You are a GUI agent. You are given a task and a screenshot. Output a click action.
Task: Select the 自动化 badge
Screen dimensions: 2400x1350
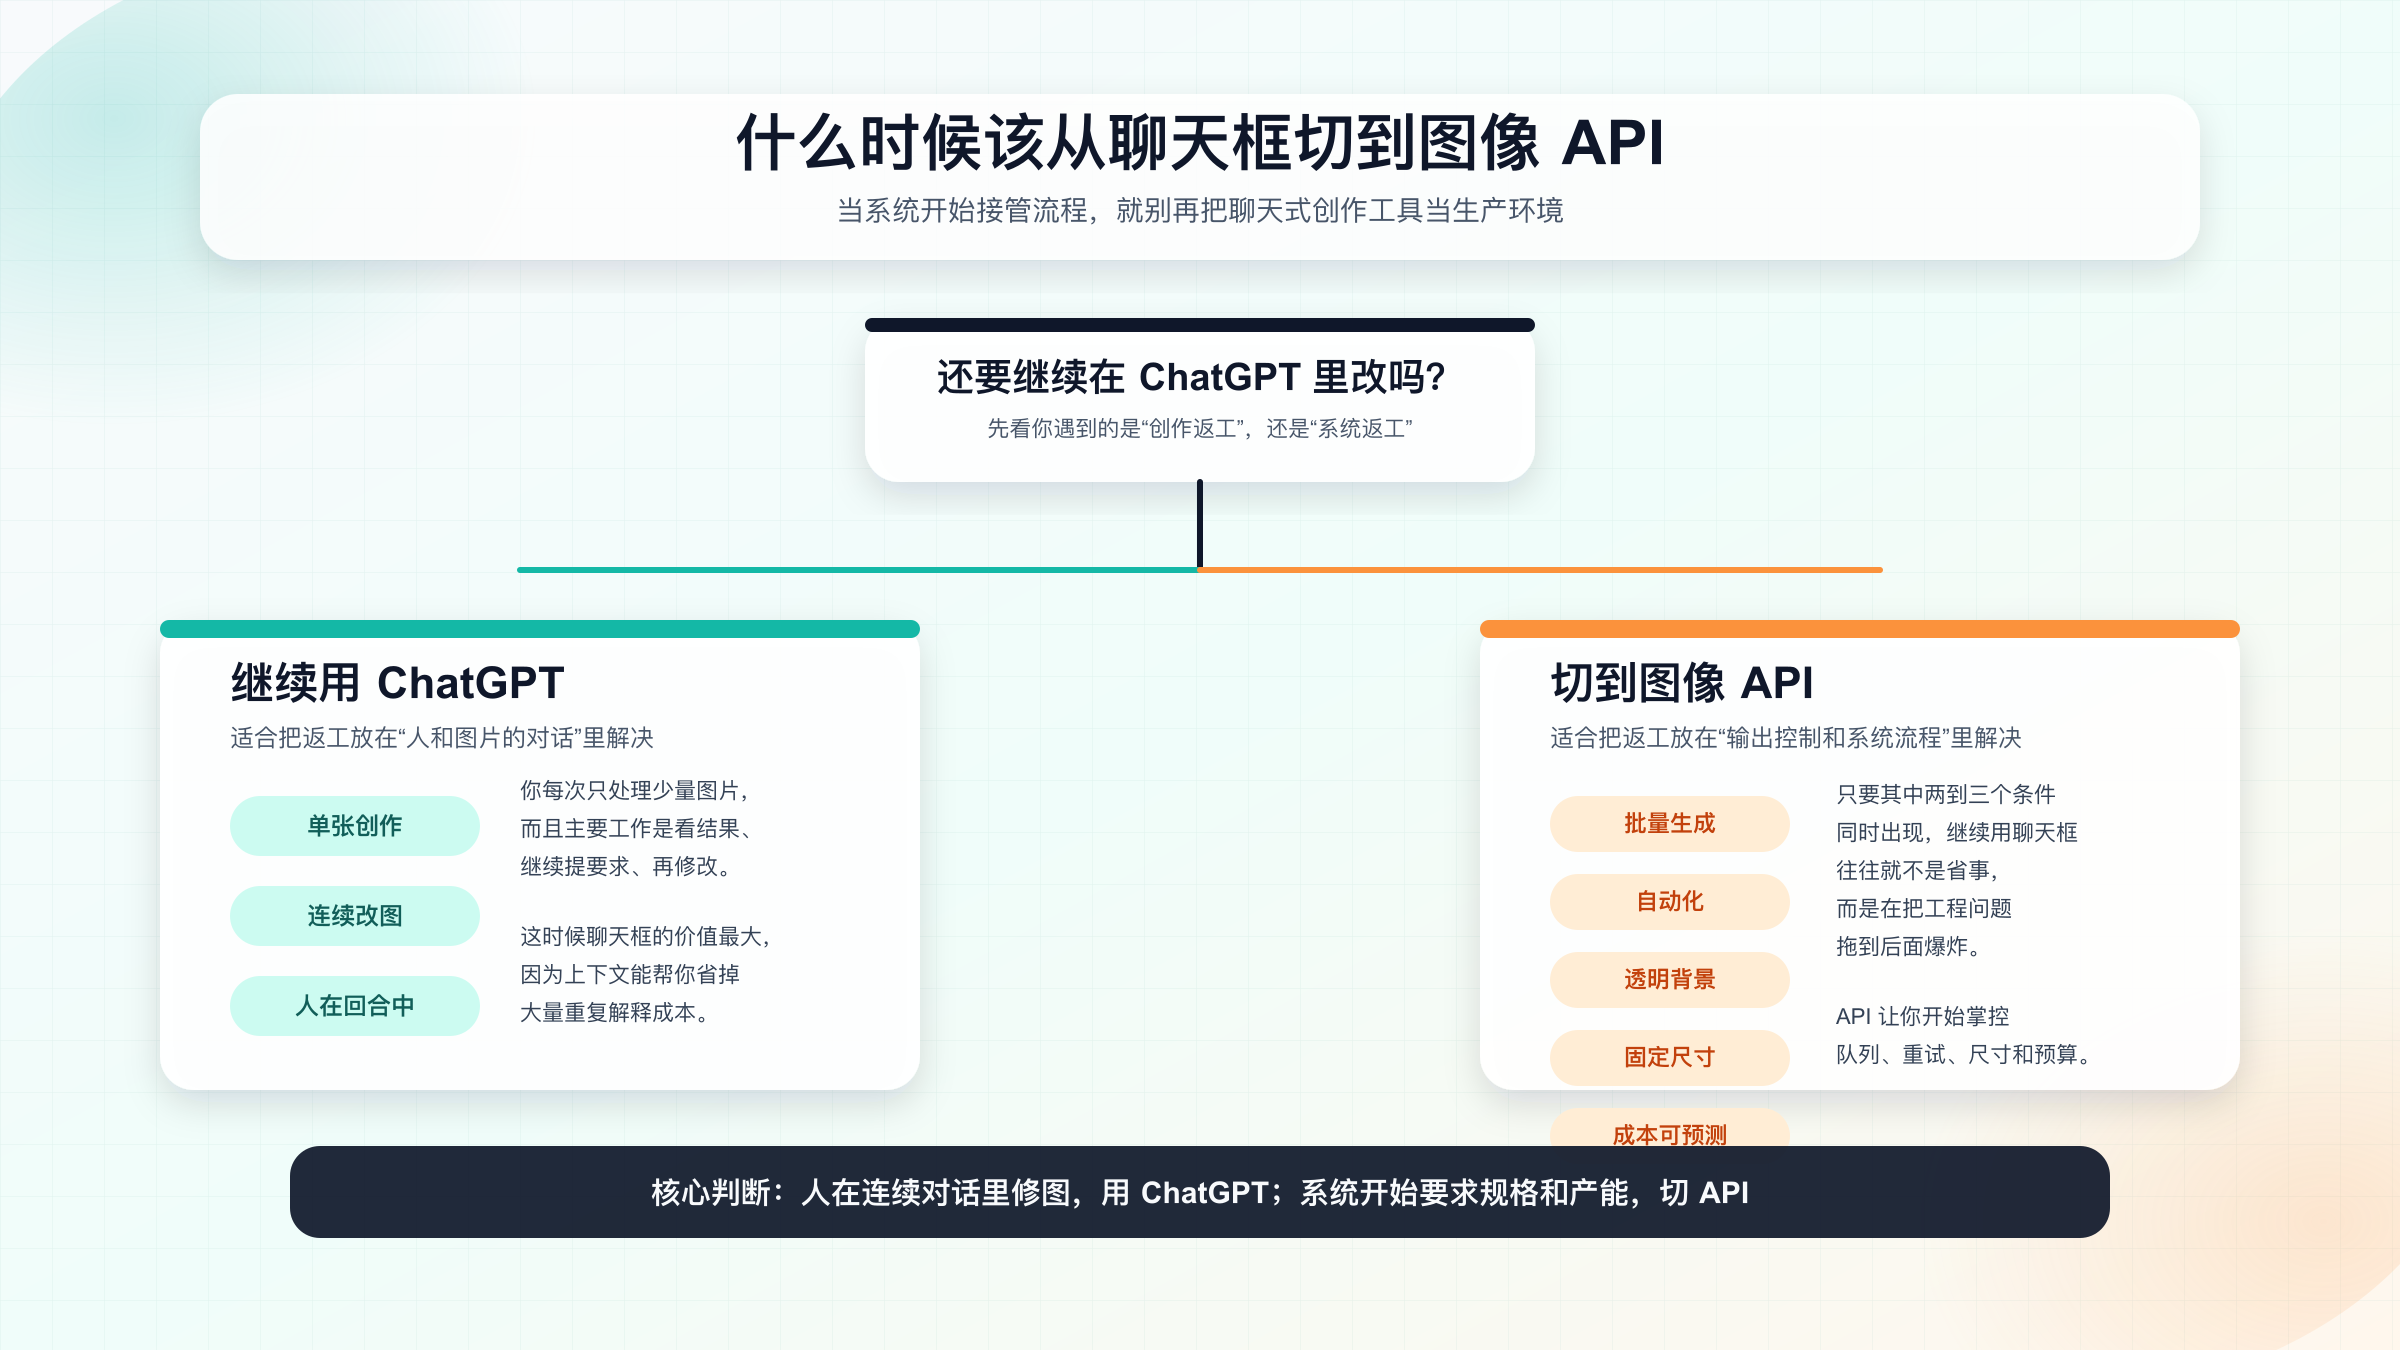pos(1669,901)
